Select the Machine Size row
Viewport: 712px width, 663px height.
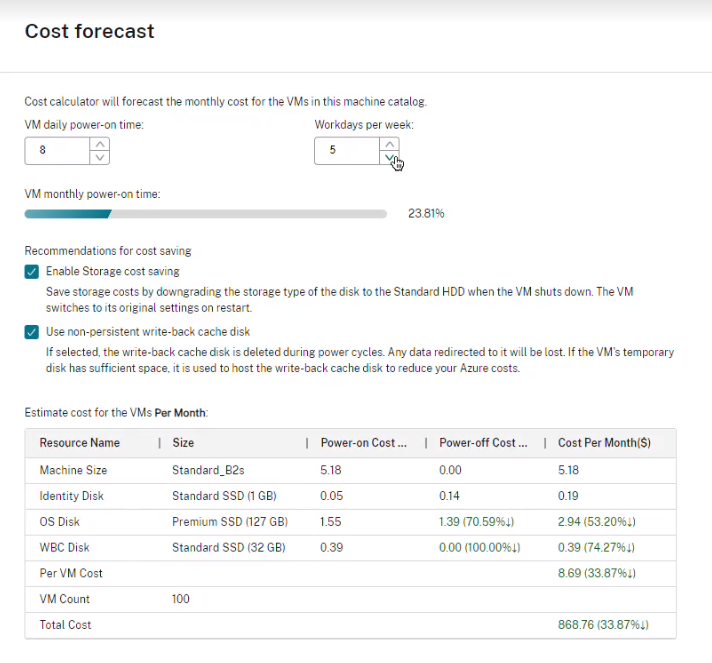[x=73, y=470]
